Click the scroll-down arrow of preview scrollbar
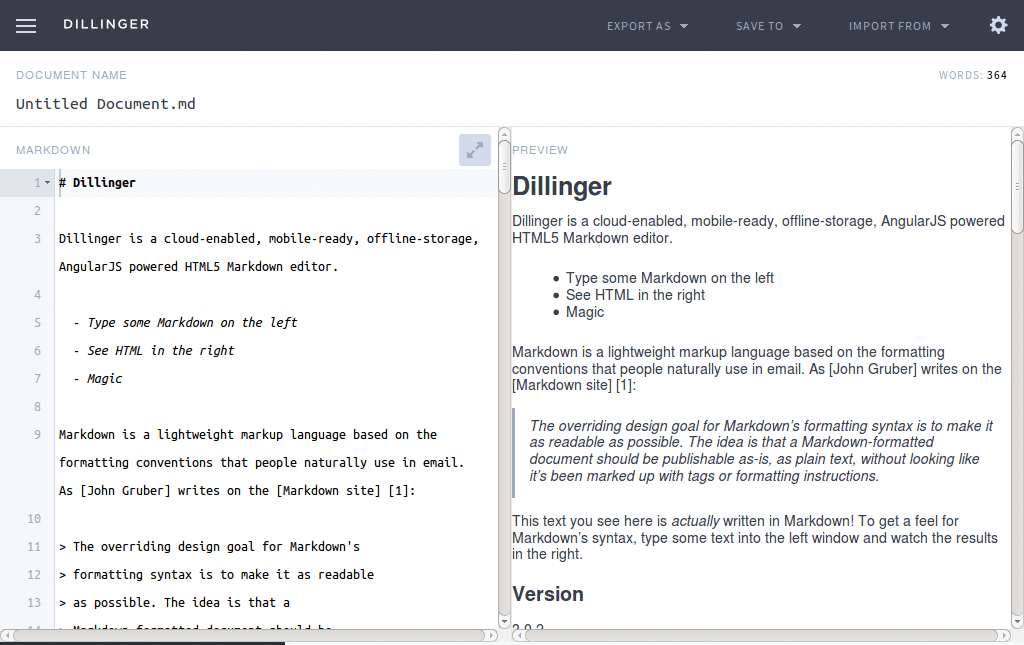 click(x=1017, y=621)
